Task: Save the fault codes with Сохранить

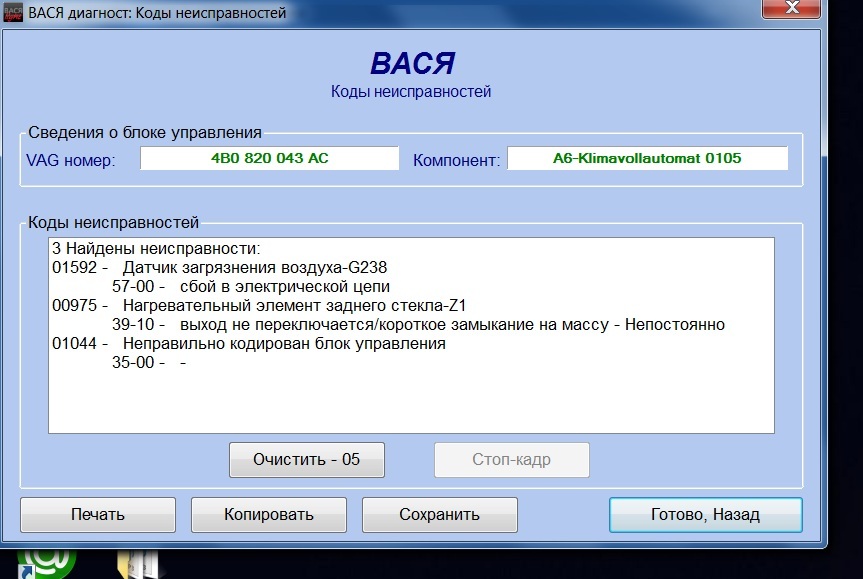Action: click(439, 515)
